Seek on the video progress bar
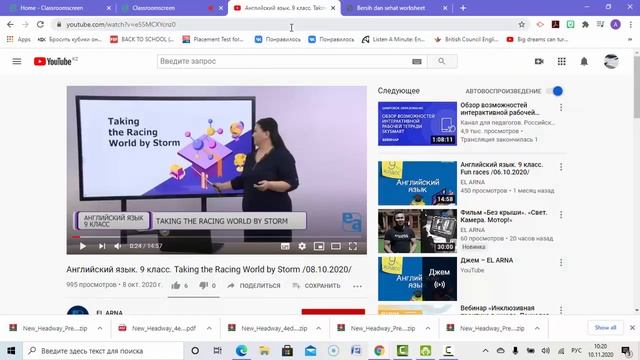The height and width of the screenshot is (360, 640). click(217, 237)
